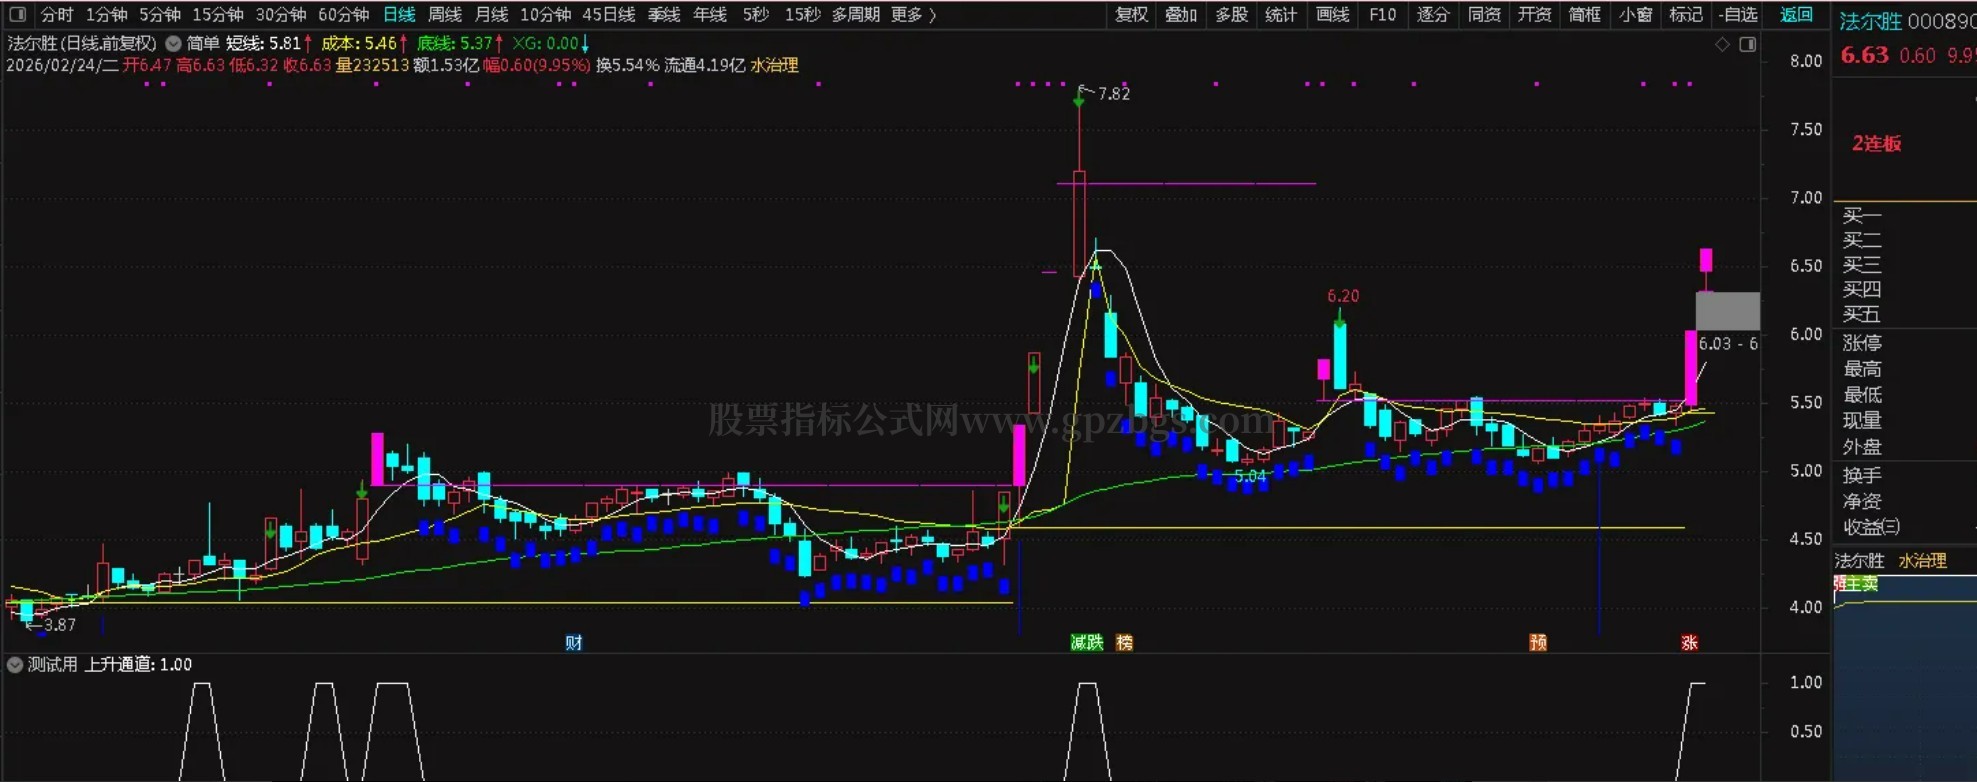Click the 水治理 sector link in info line
Screen dimensions: 1977x782
774,65
